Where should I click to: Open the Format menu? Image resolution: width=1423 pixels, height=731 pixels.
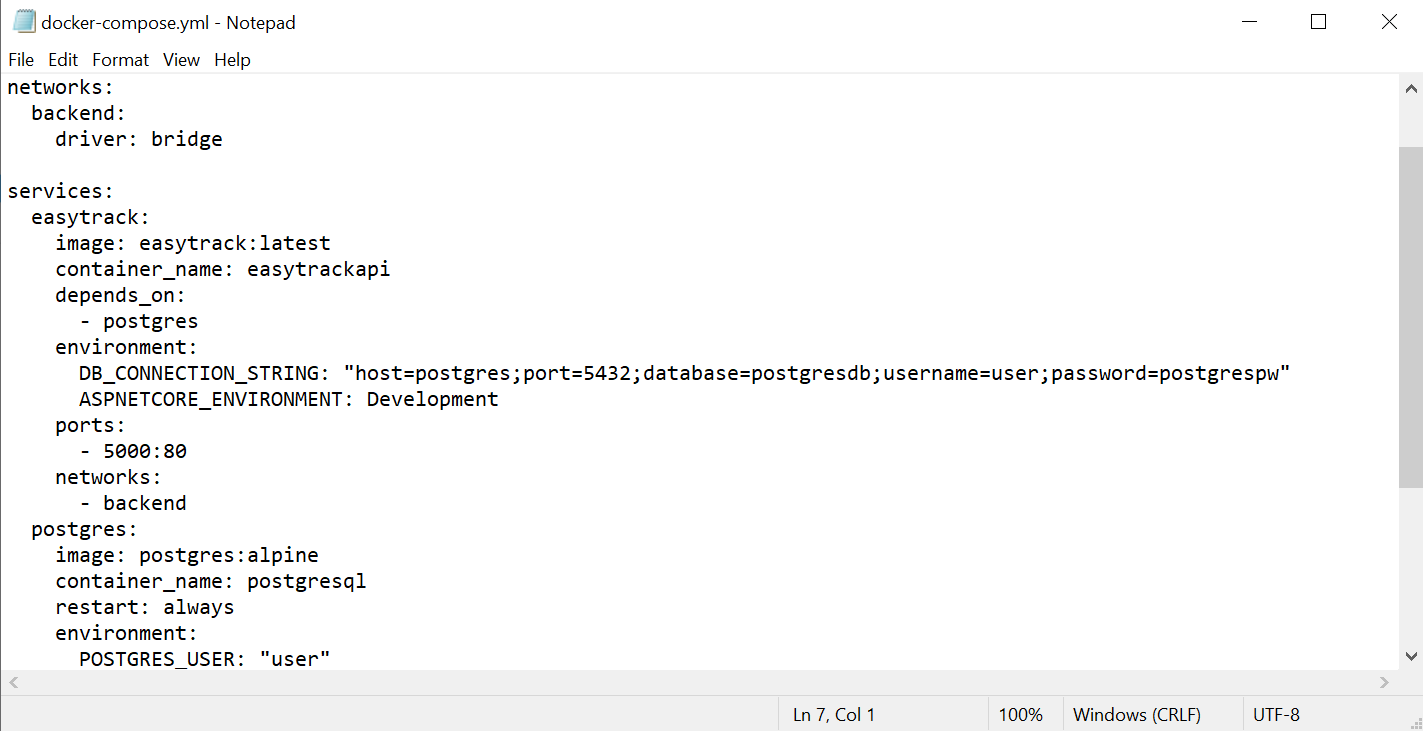click(120, 60)
